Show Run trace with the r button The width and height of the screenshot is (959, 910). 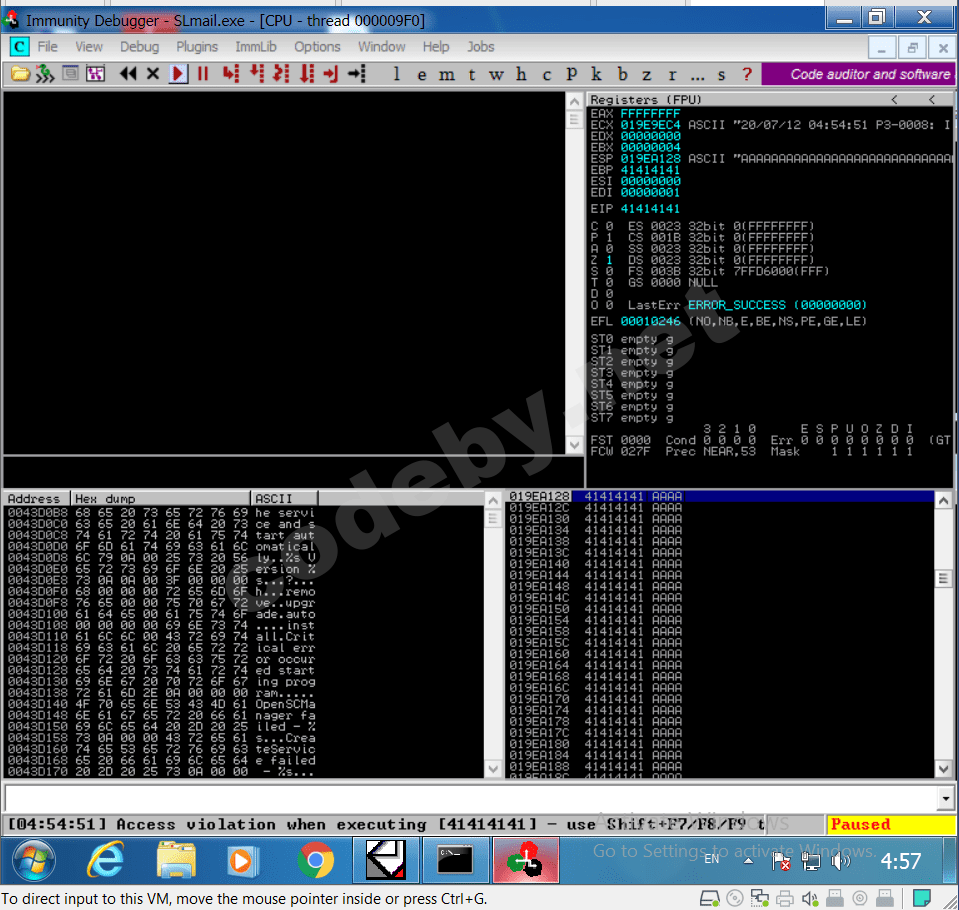tap(672, 75)
